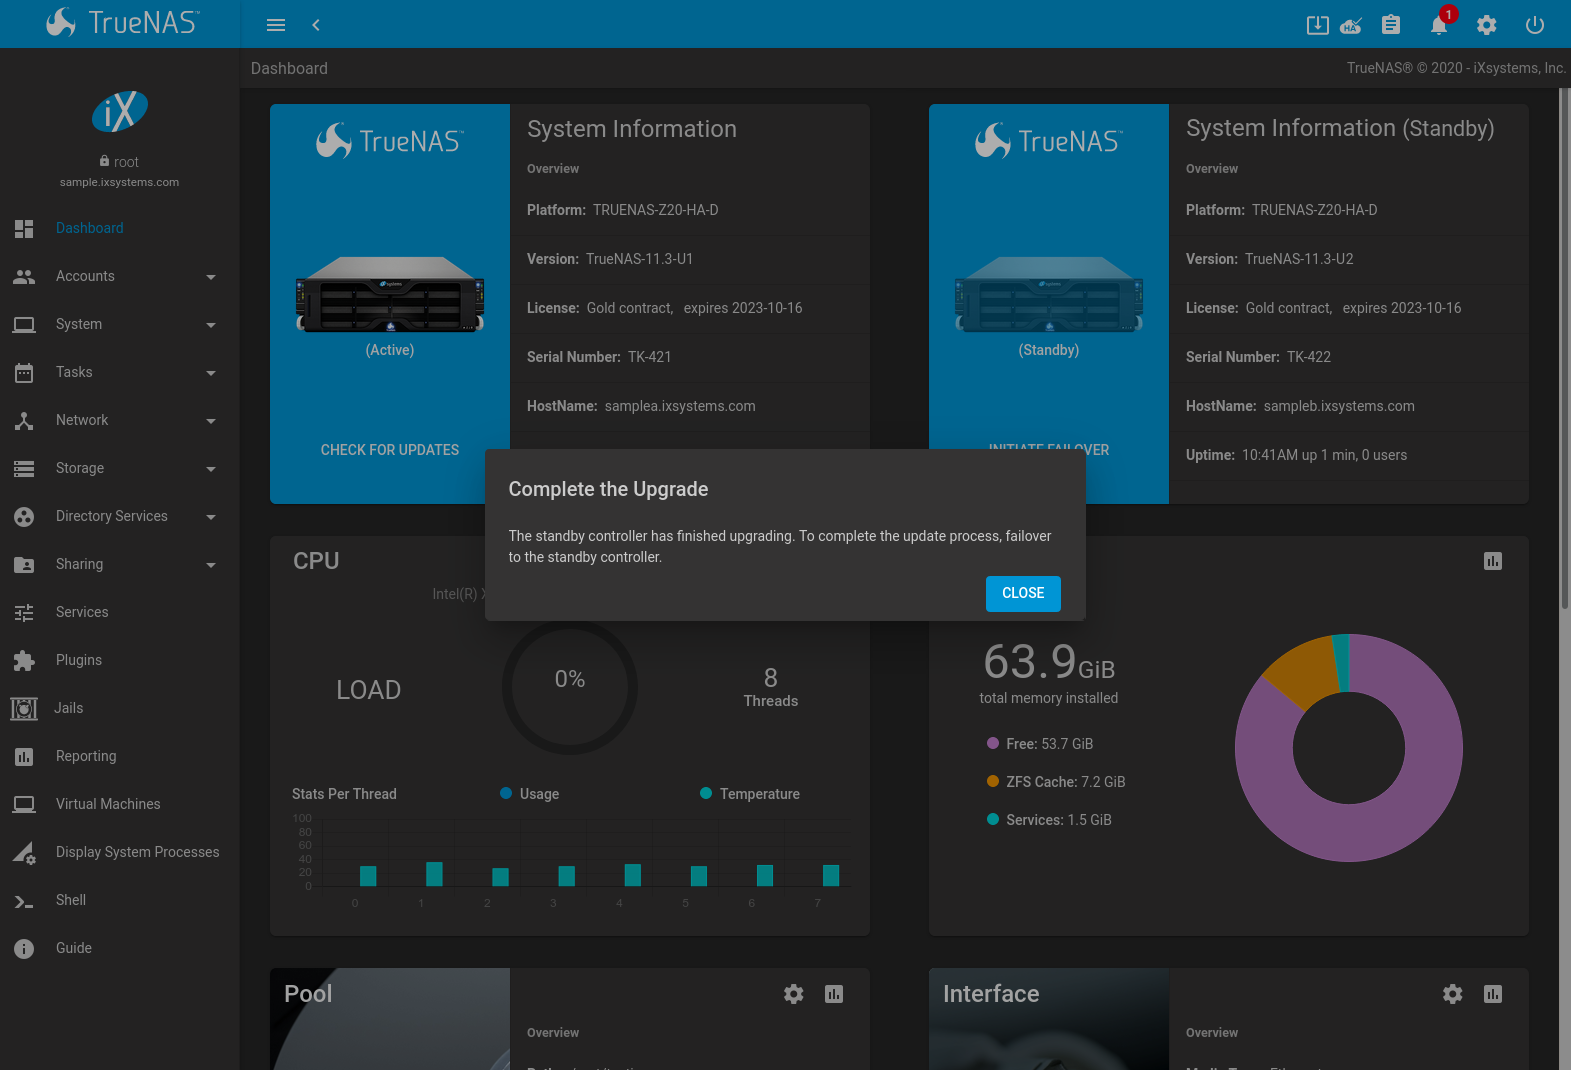Expand the Directory Services dropdown arrow

(x=211, y=517)
